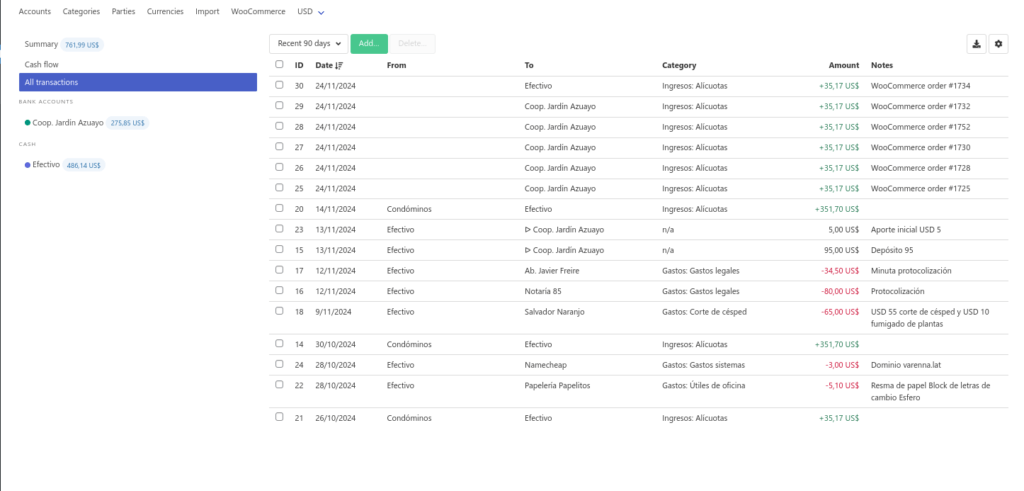The height and width of the screenshot is (491, 1024).
Task: Click the blue dot beside Efectivo account
Action: coord(28,165)
